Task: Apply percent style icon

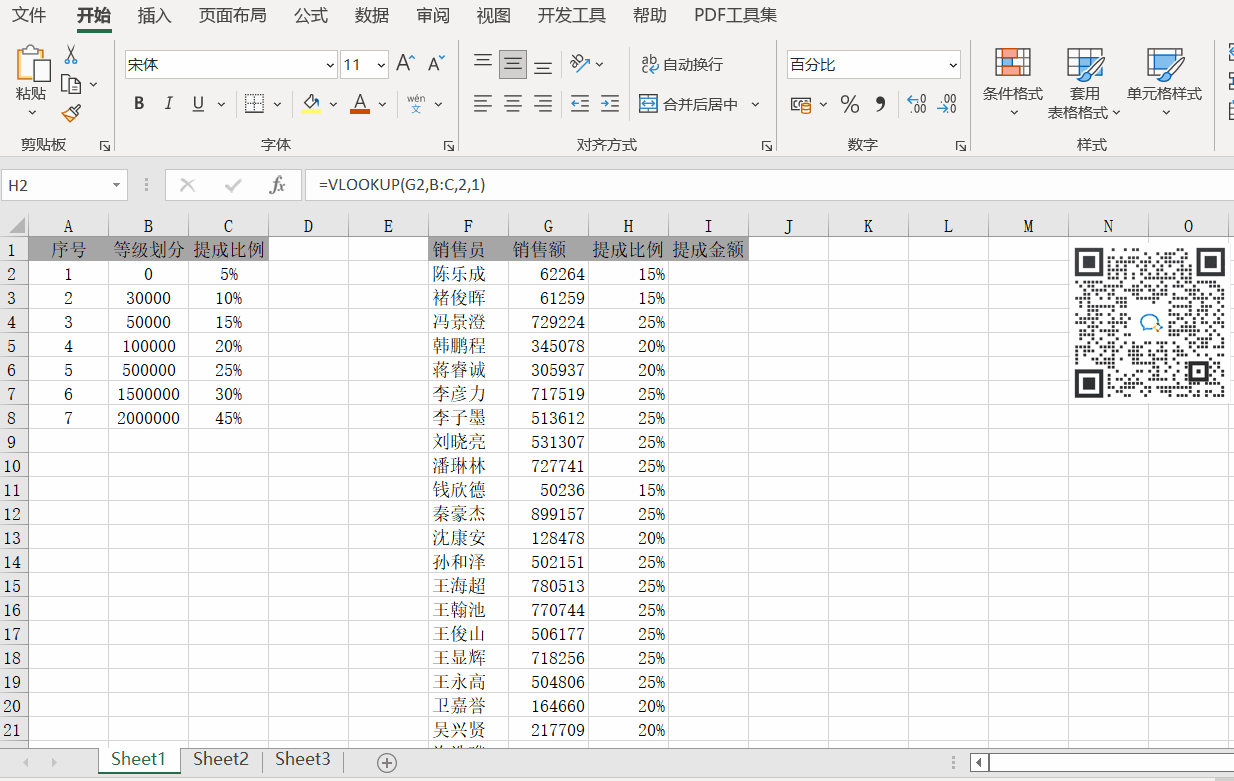Action: [850, 104]
